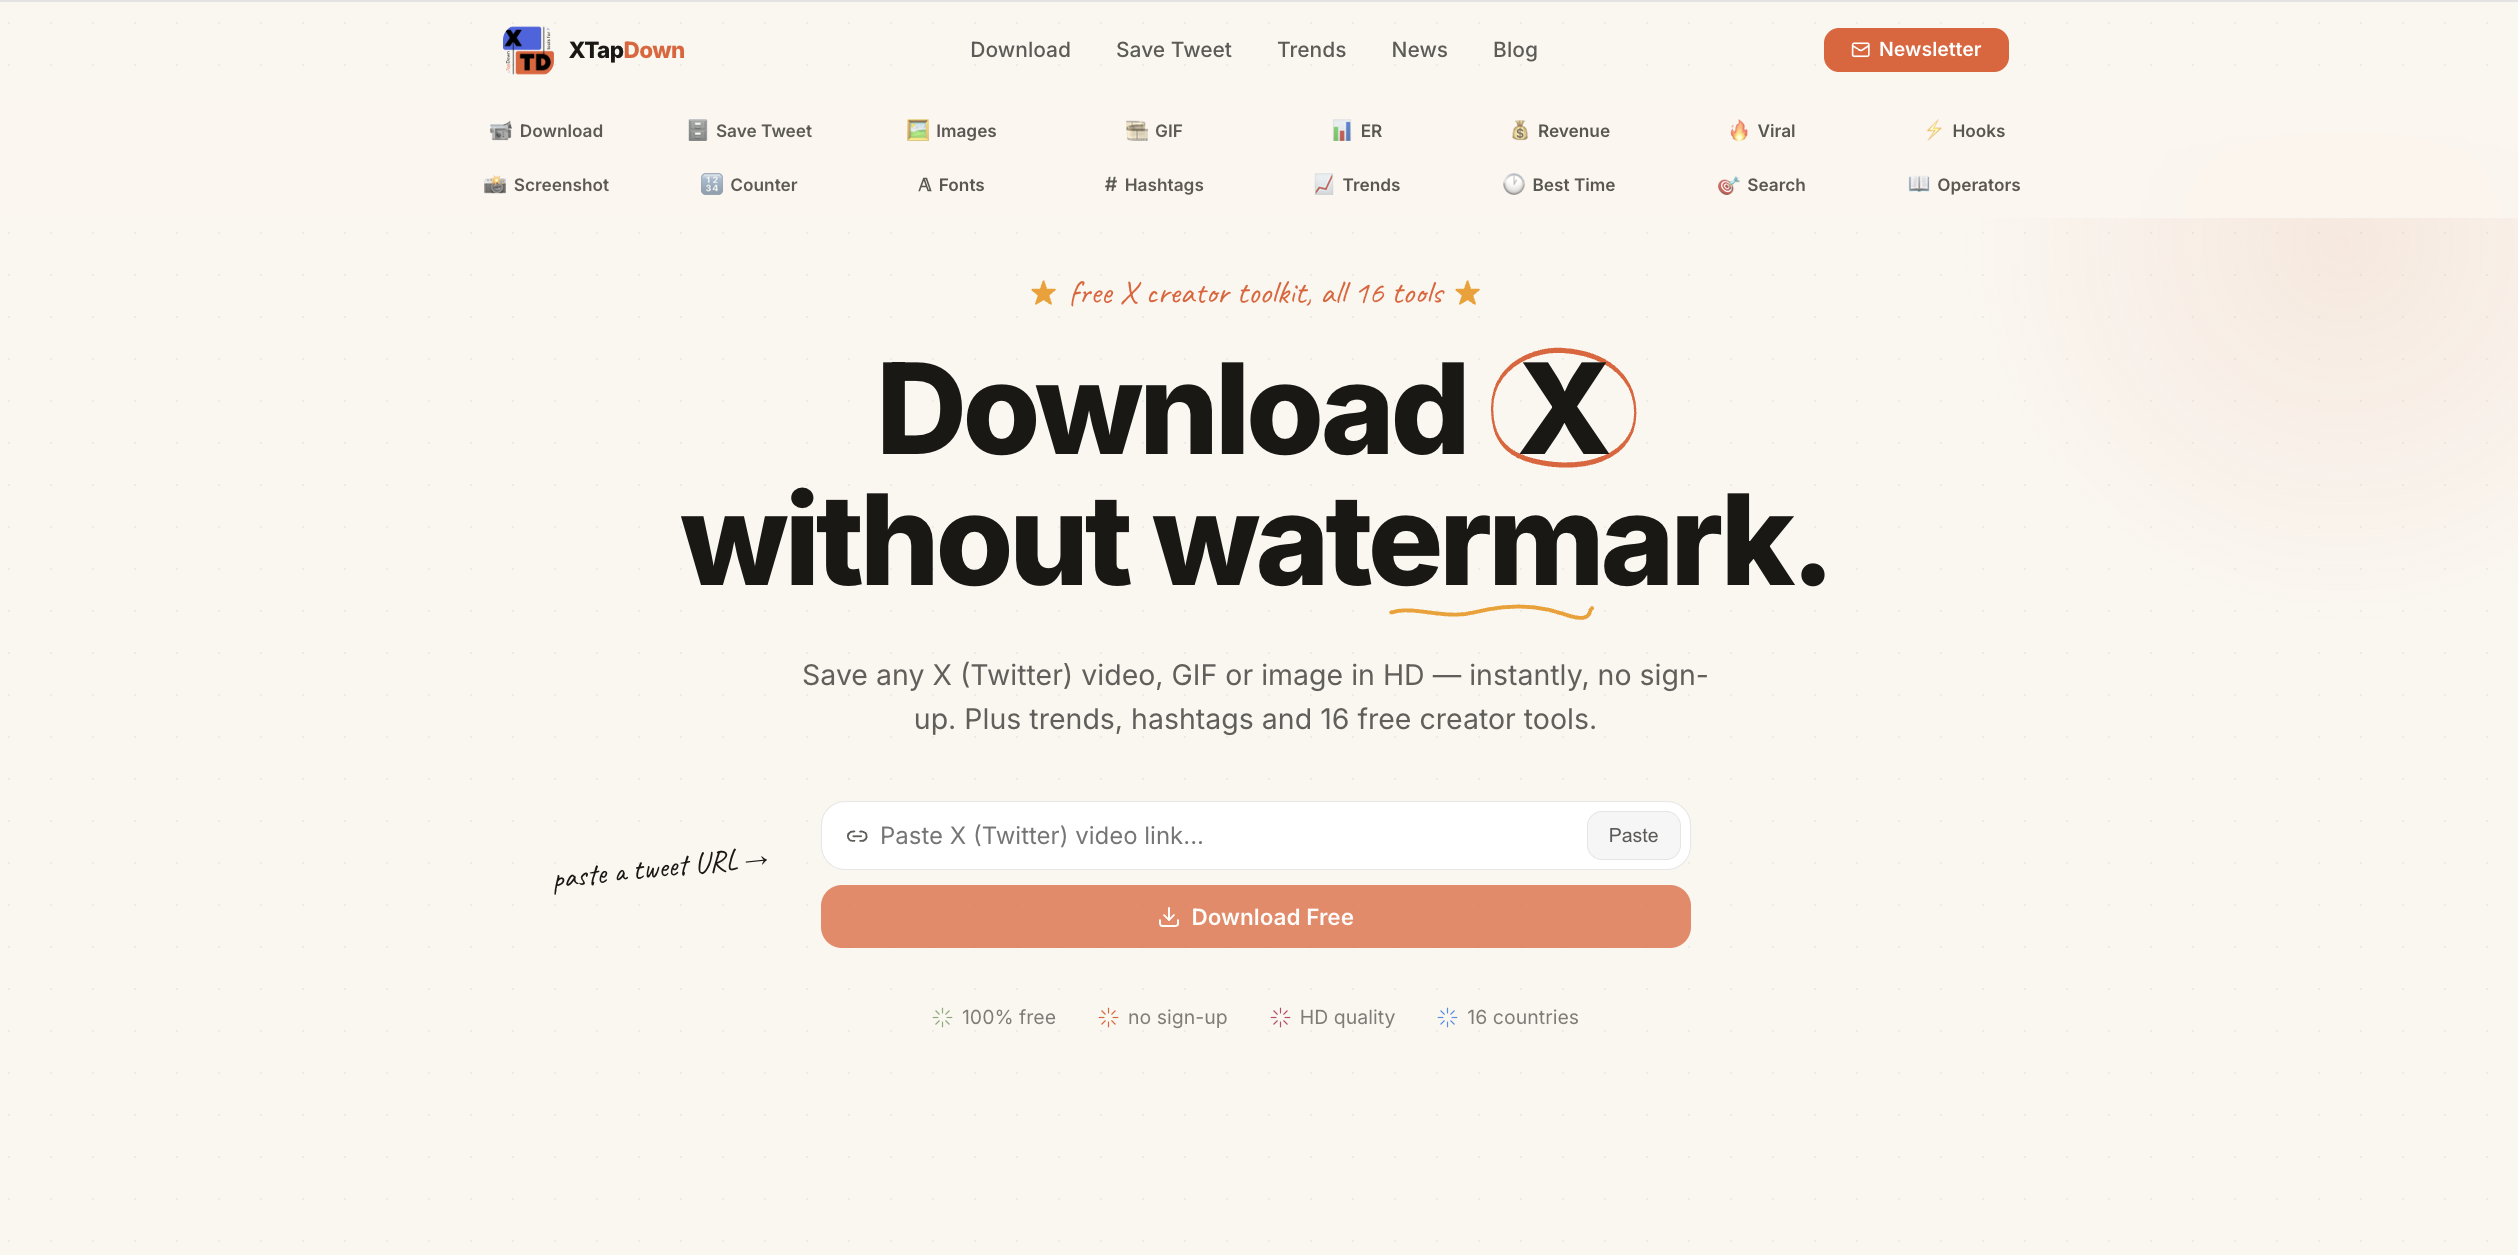Open the Revenue tool with money bag icon

pos(1560,131)
